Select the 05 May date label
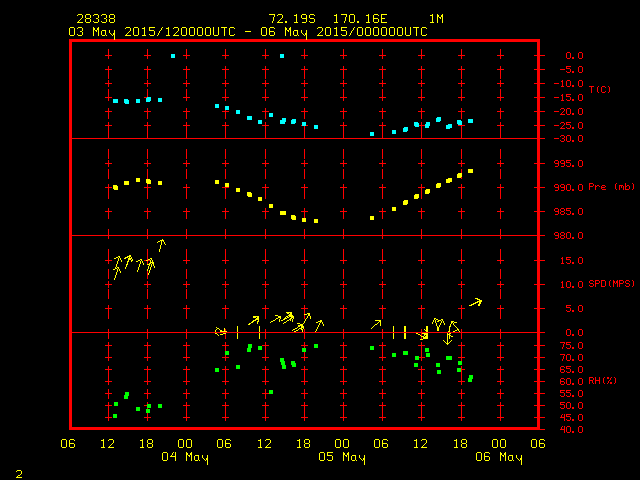 (x=342, y=457)
